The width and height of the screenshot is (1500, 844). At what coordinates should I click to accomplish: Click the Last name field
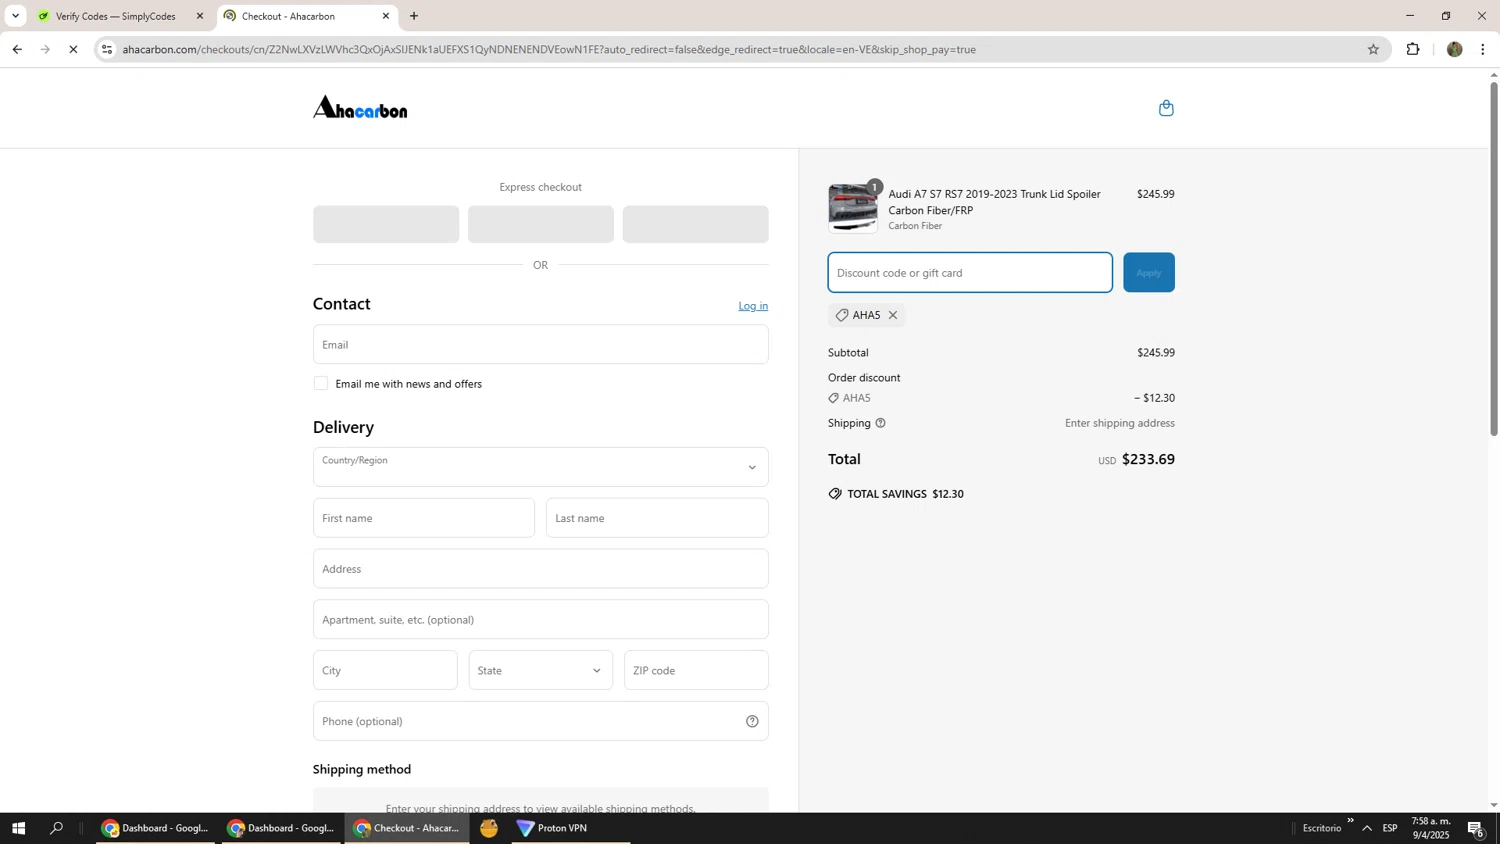pyautogui.click(x=657, y=518)
